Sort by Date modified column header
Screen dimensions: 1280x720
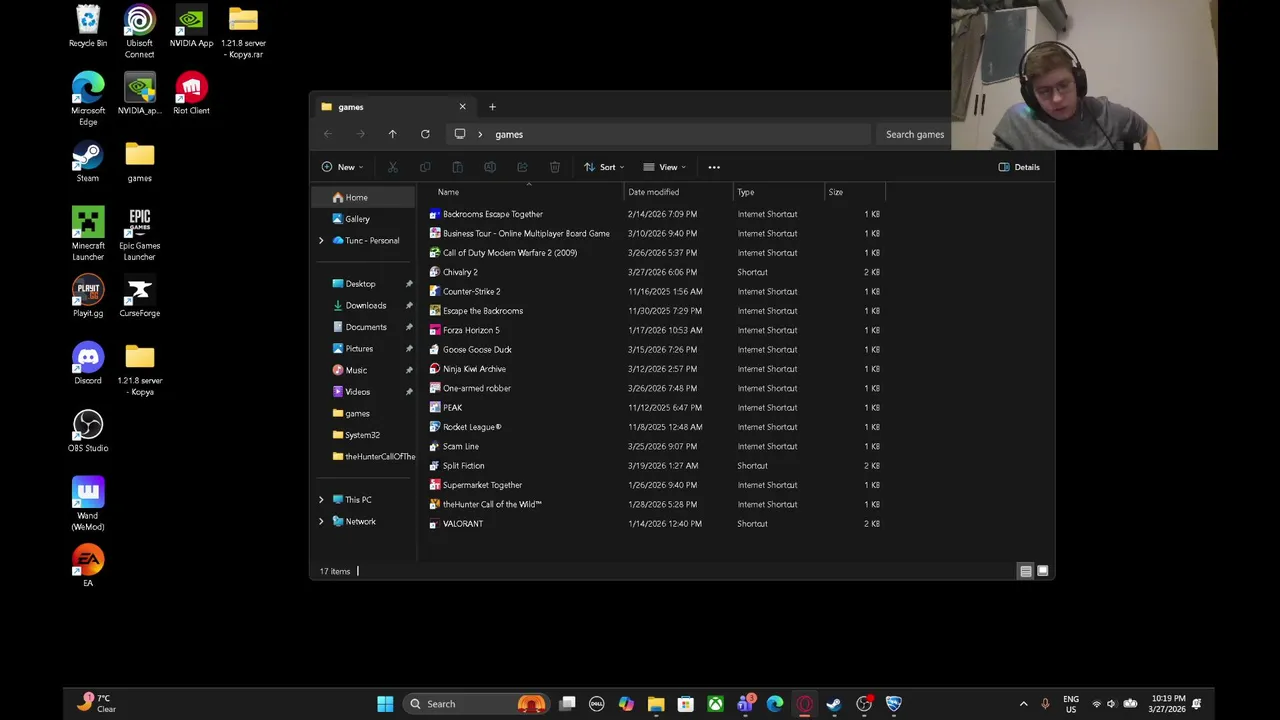tap(677, 192)
